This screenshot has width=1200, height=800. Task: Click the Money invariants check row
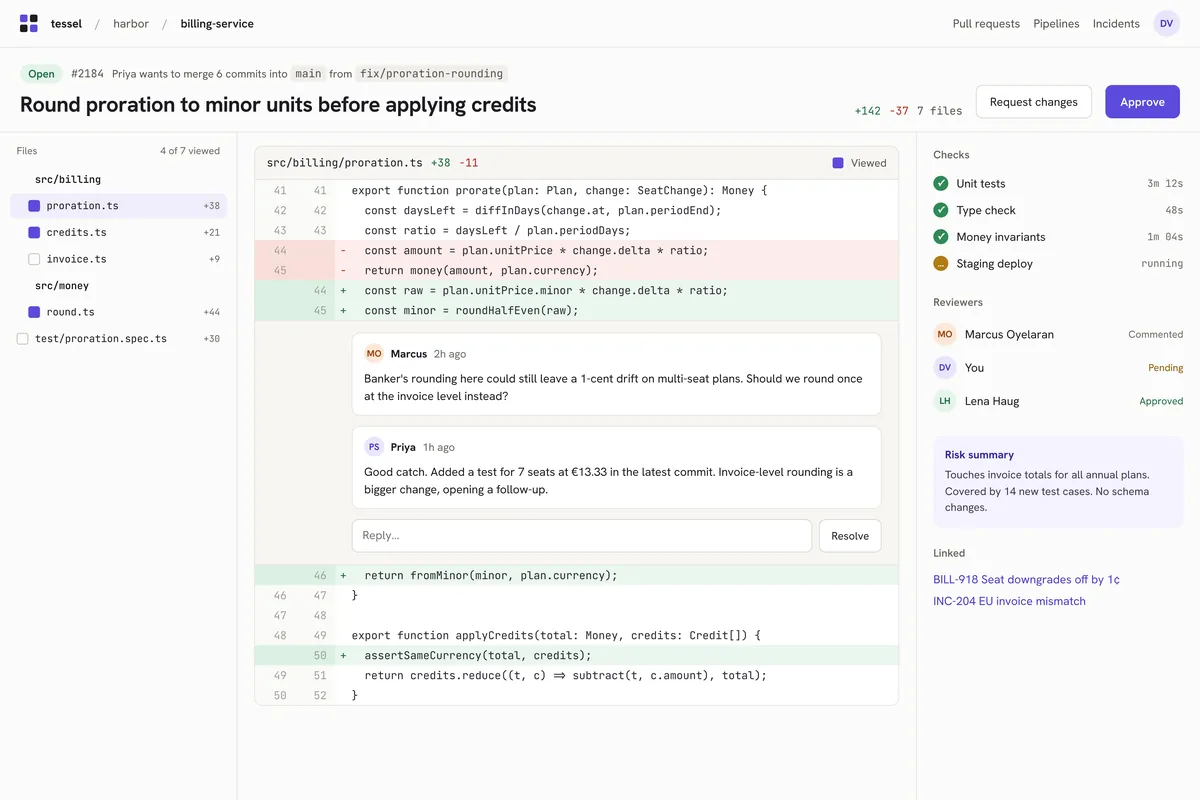(x=1058, y=237)
